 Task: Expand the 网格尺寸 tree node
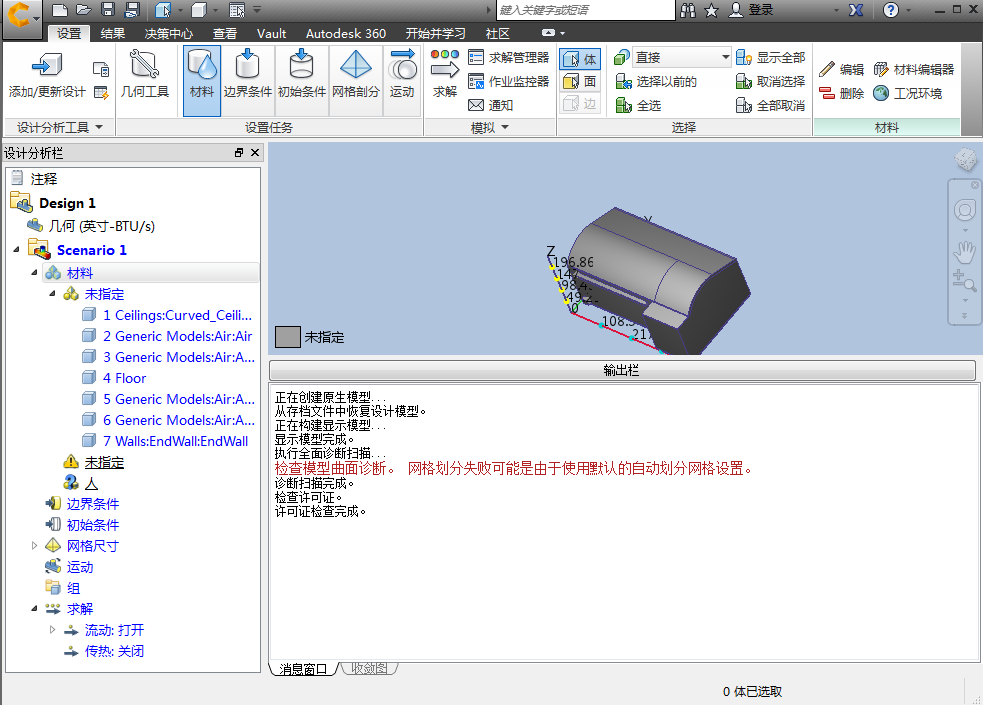pos(35,545)
